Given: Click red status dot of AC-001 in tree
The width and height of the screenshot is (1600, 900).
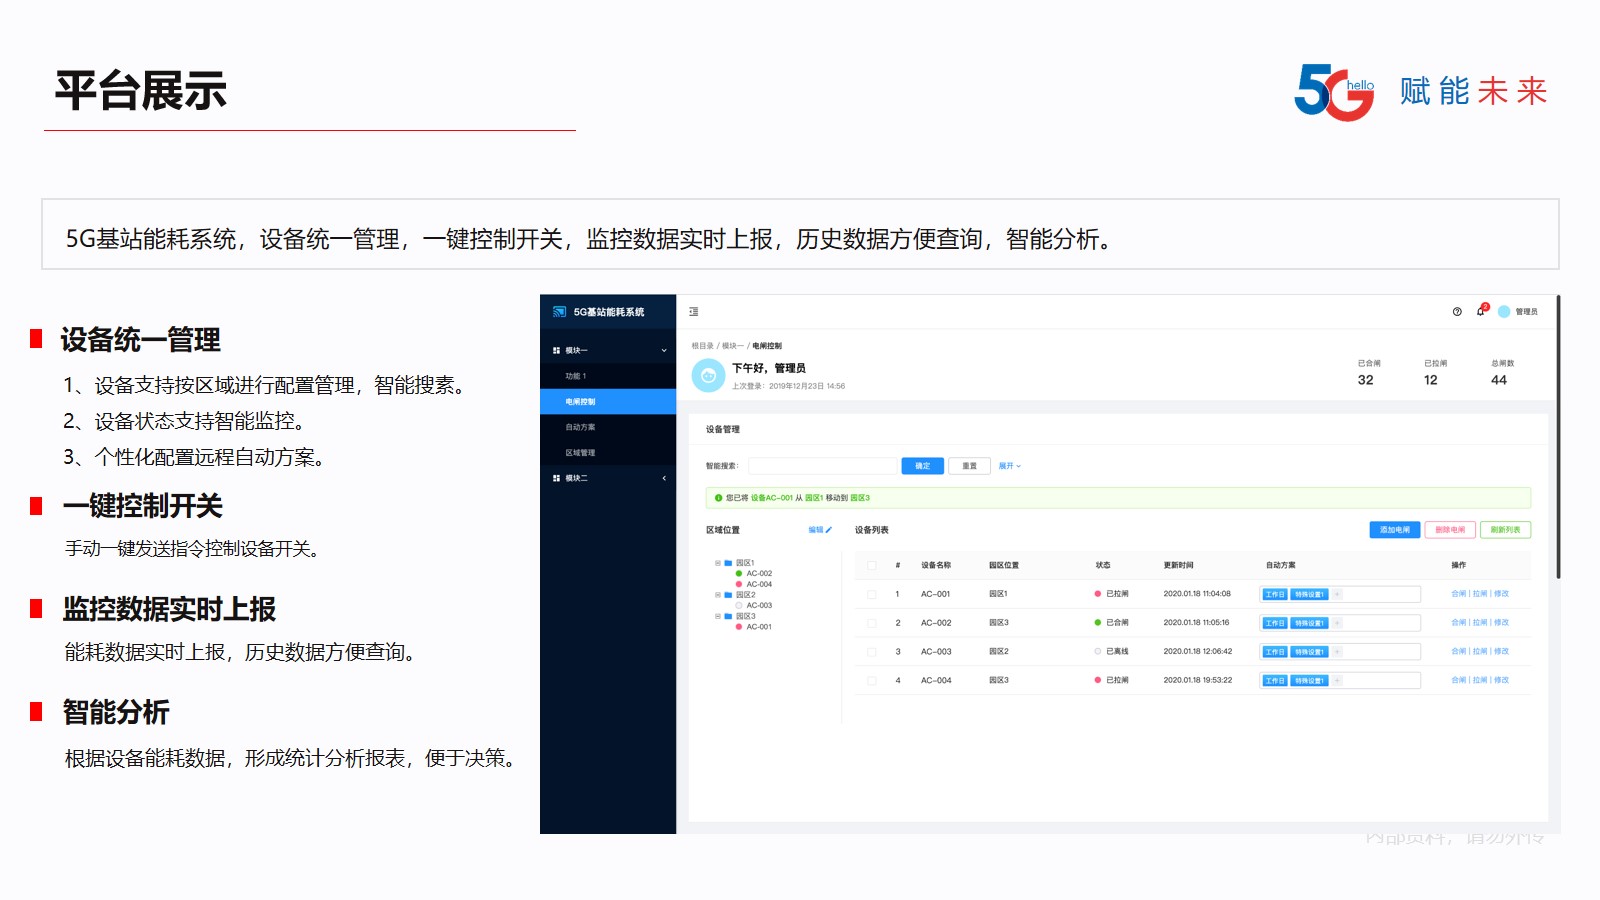Looking at the screenshot, I should pos(739,627).
